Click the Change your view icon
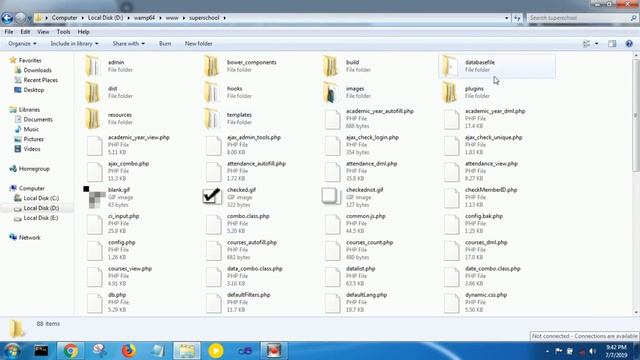Image resolution: width=640 pixels, height=360 pixels. point(587,44)
